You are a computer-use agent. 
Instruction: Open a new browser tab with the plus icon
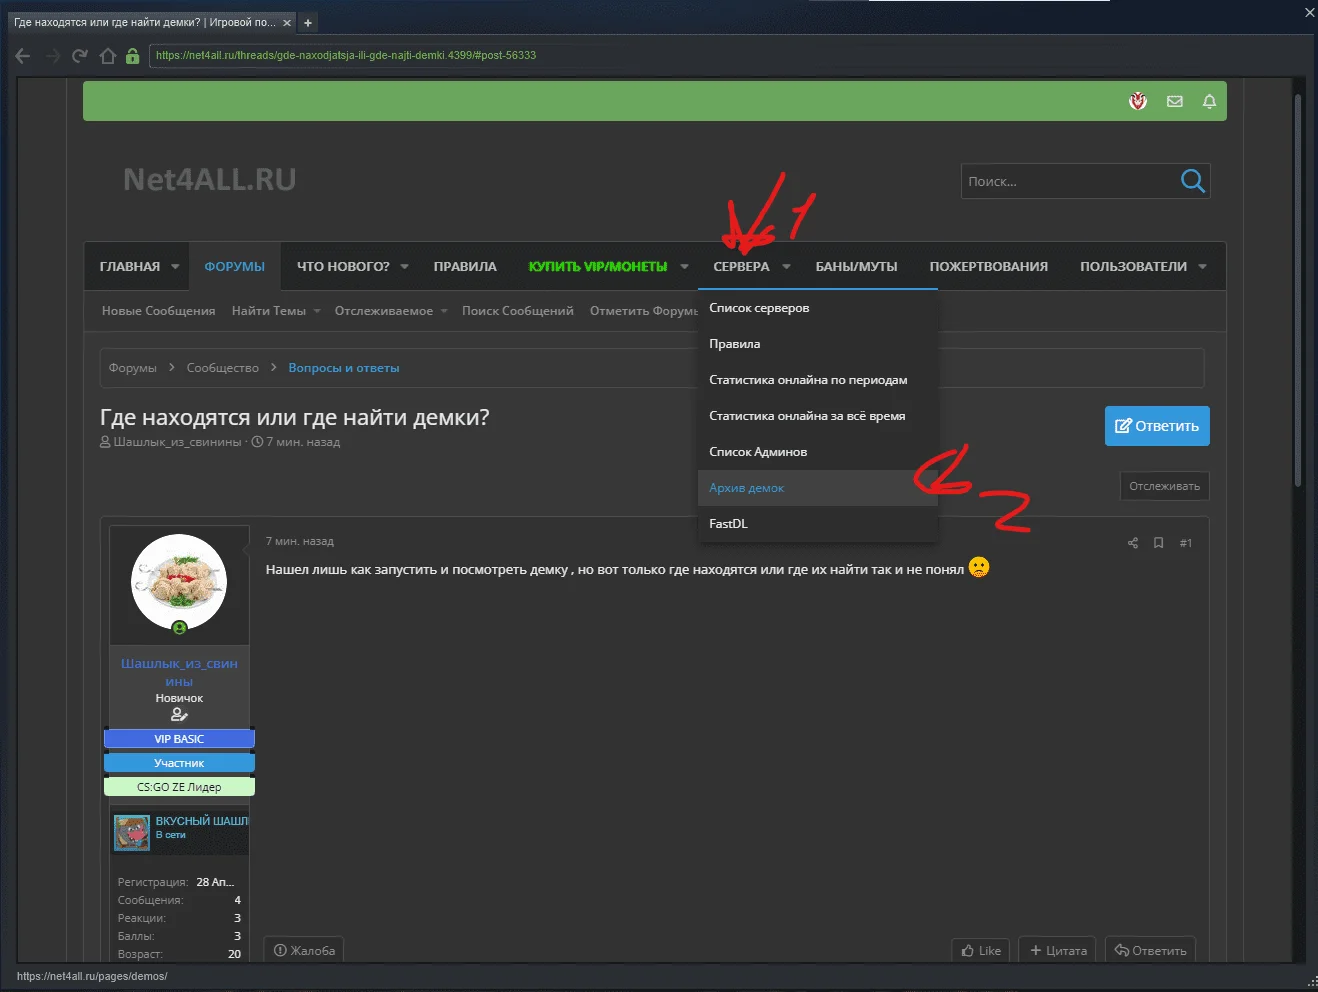[308, 22]
